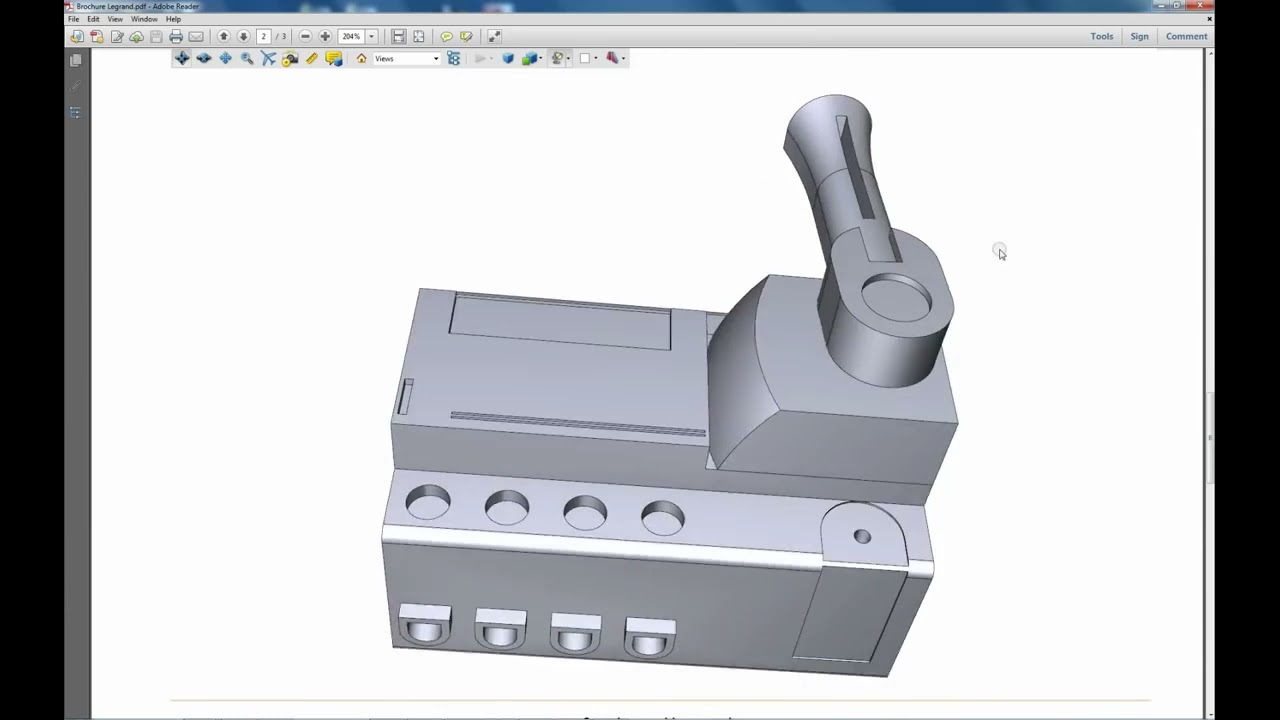
Task: Click the cloud upload icon
Action: (137, 36)
